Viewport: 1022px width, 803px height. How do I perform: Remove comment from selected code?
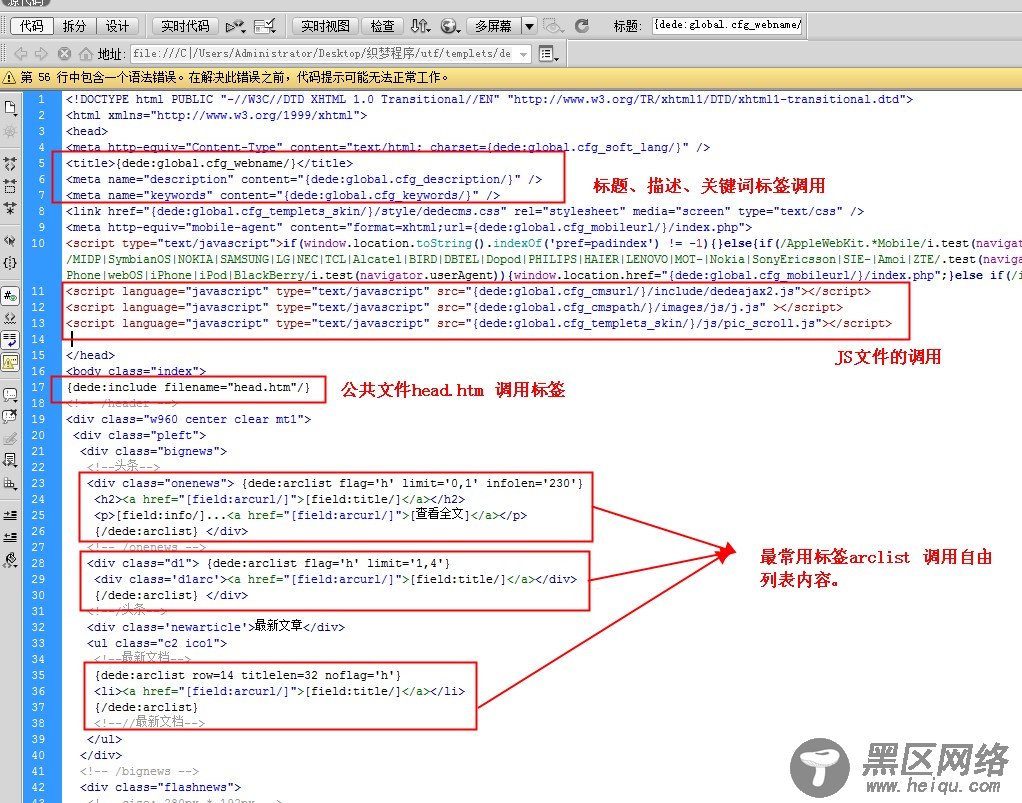[10, 416]
